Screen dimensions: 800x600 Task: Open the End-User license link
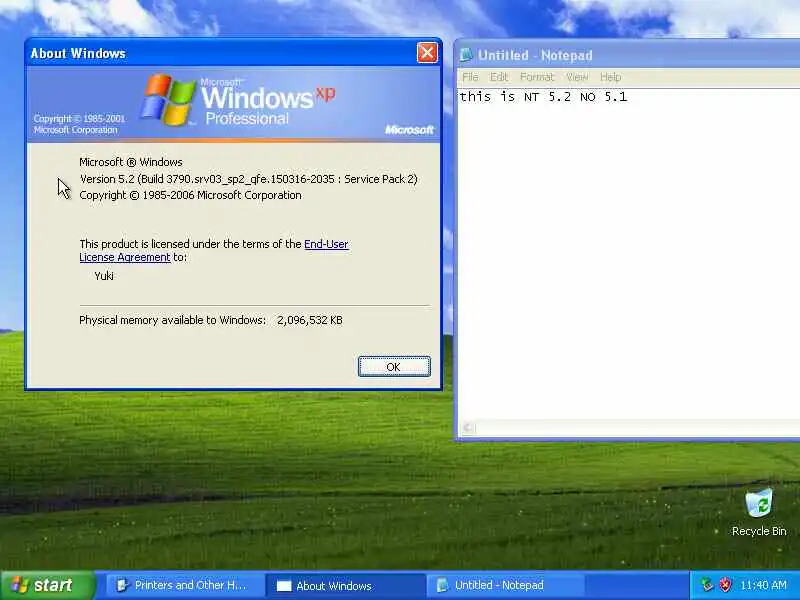(x=326, y=244)
